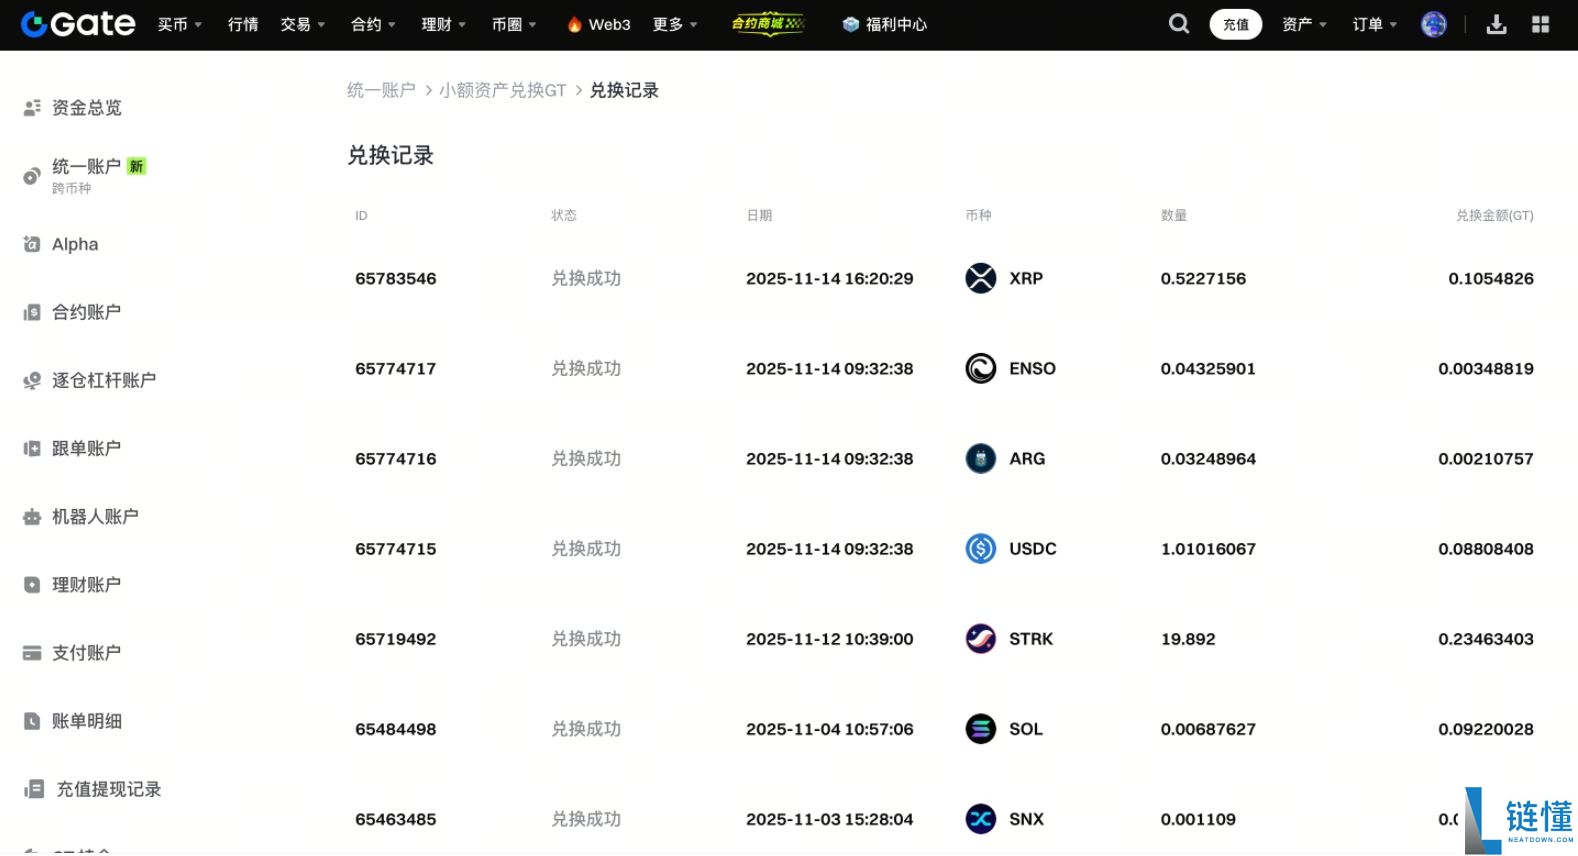The width and height of the screenshot is (1578, 856).
Task: Click quantity 1.01016067 in USDC row
Action: (x=1208, y=548)
